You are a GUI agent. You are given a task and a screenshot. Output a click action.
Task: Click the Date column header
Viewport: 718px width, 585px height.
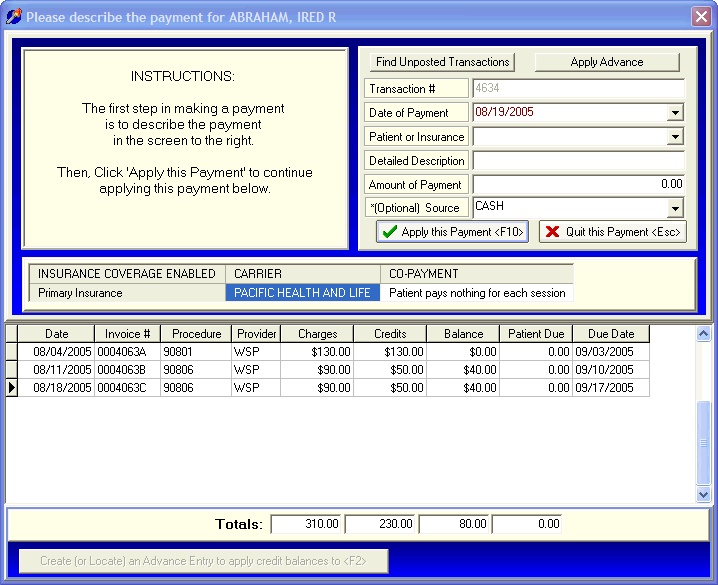pyautogui.click(x=56, y=334)
